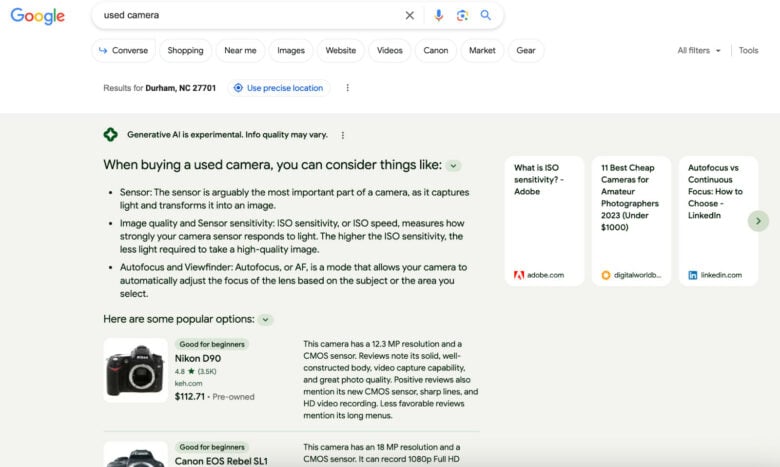This screenshot has width=780, height=467.
Task: Click the $112.71 price text
Action: pyautogui.click(x=190, y=396)
